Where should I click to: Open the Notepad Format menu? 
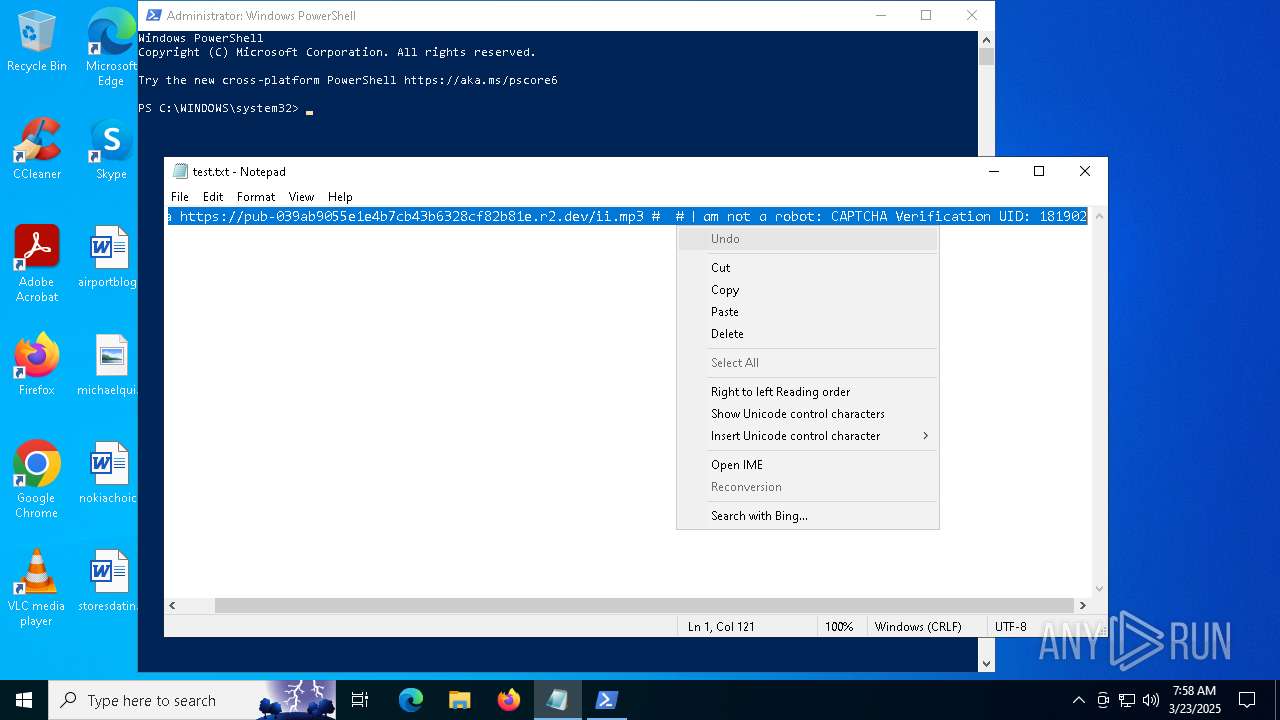point(256,197)
